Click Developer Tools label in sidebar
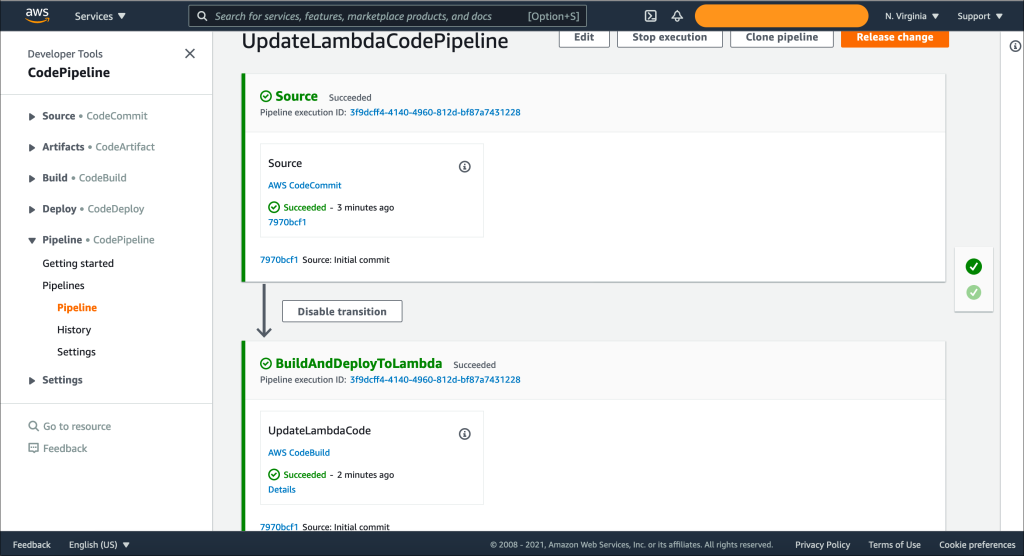This screenshot has height=556, width=1024. [x=65, y=54]
